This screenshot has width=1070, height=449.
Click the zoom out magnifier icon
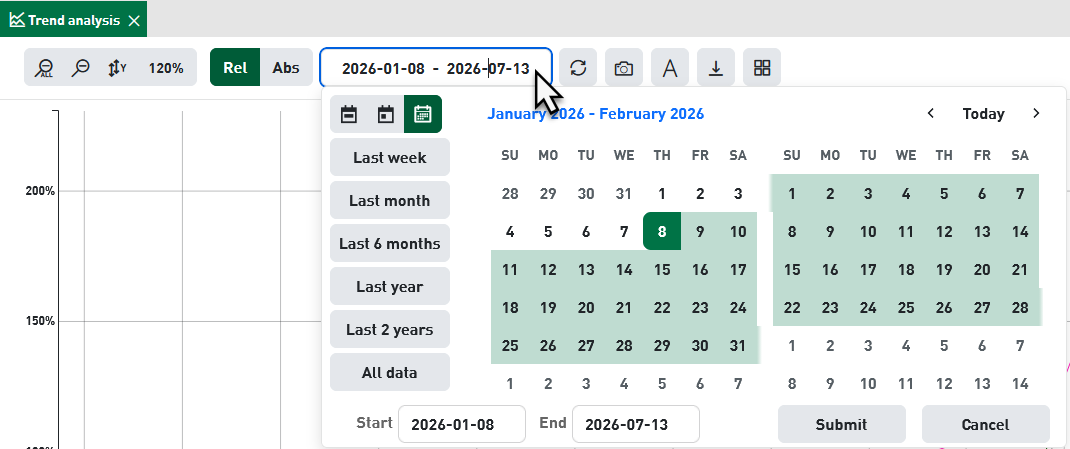pos(81,68)
